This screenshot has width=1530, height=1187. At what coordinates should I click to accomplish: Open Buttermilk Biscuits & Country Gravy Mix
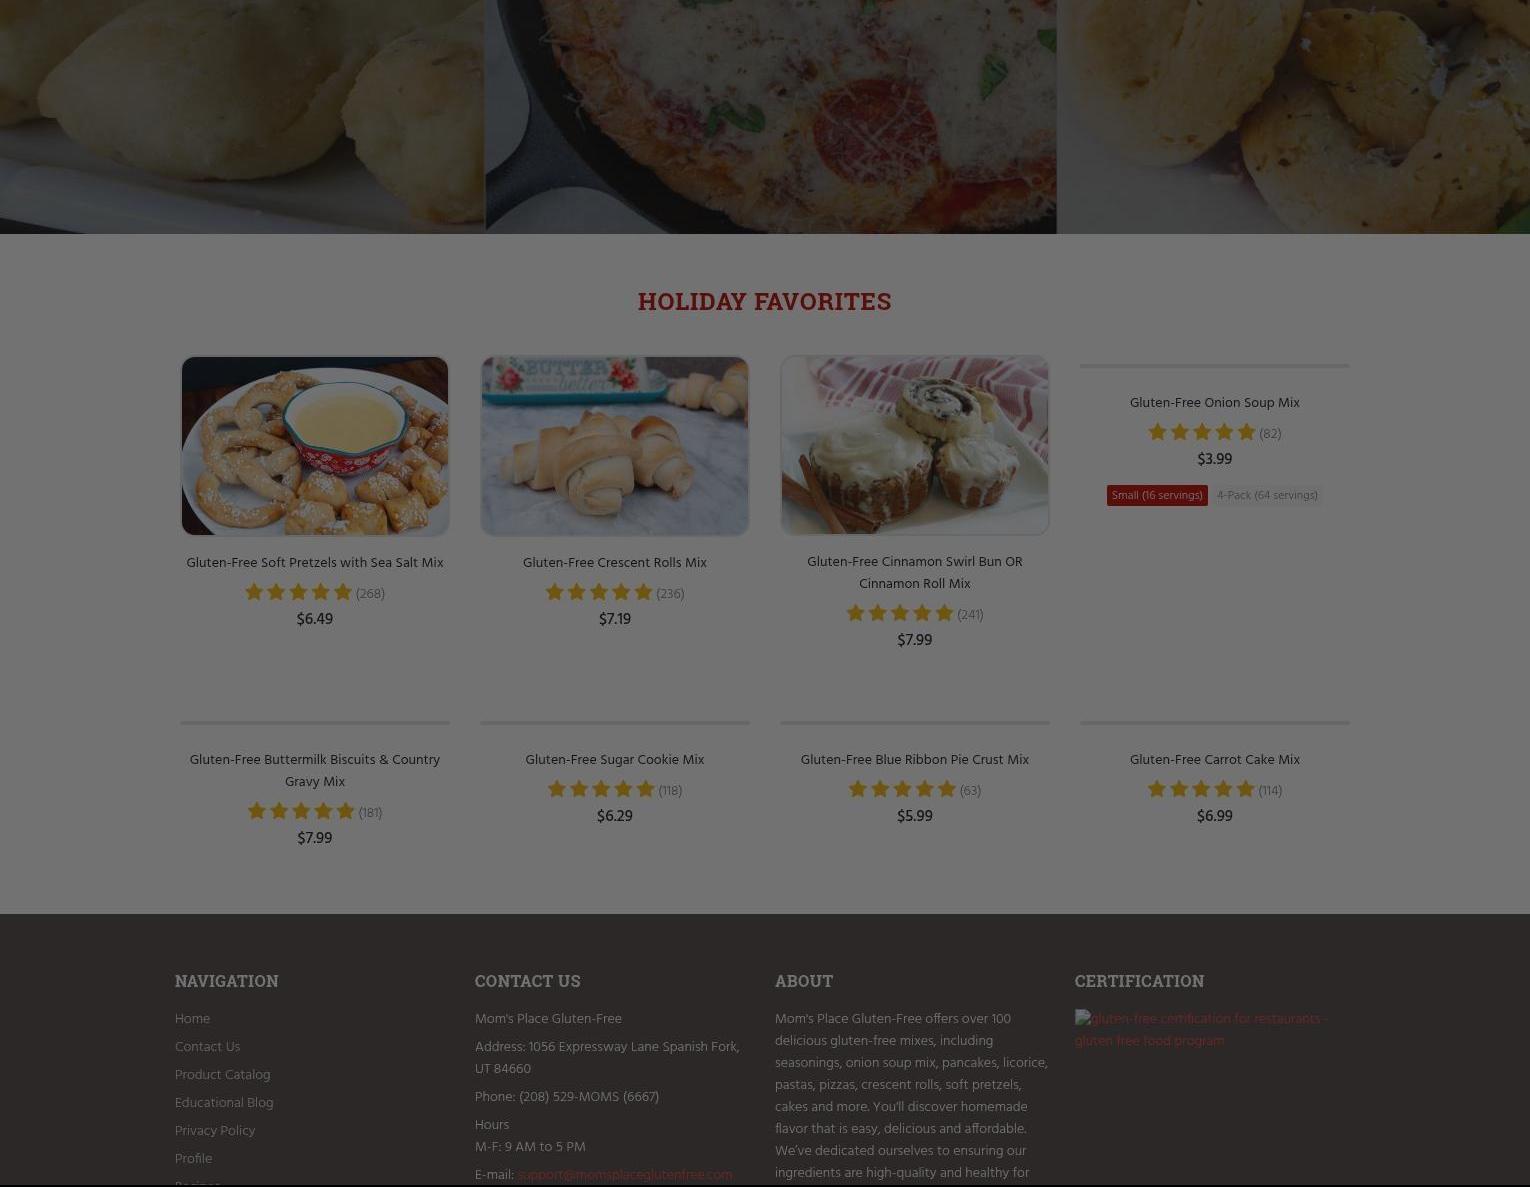[x=315, y=771]
